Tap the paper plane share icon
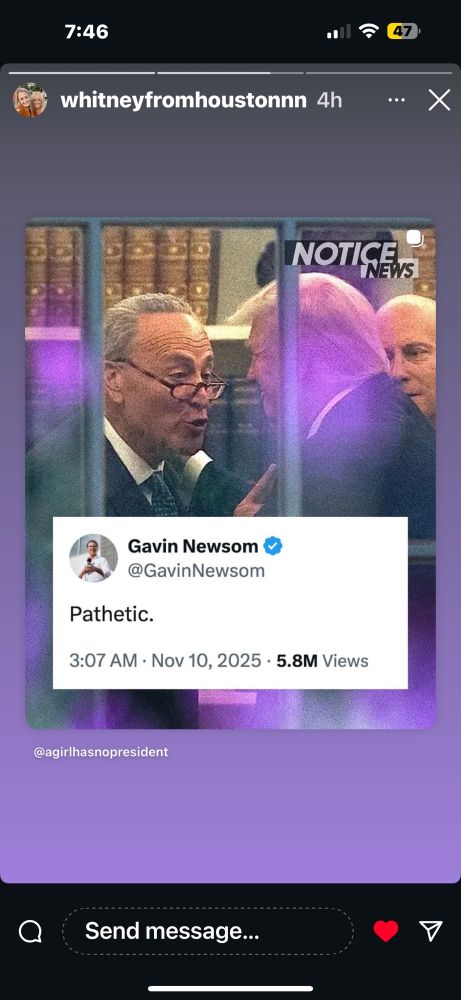This screenshot has width=461, height=1000. tap(431, 931)
